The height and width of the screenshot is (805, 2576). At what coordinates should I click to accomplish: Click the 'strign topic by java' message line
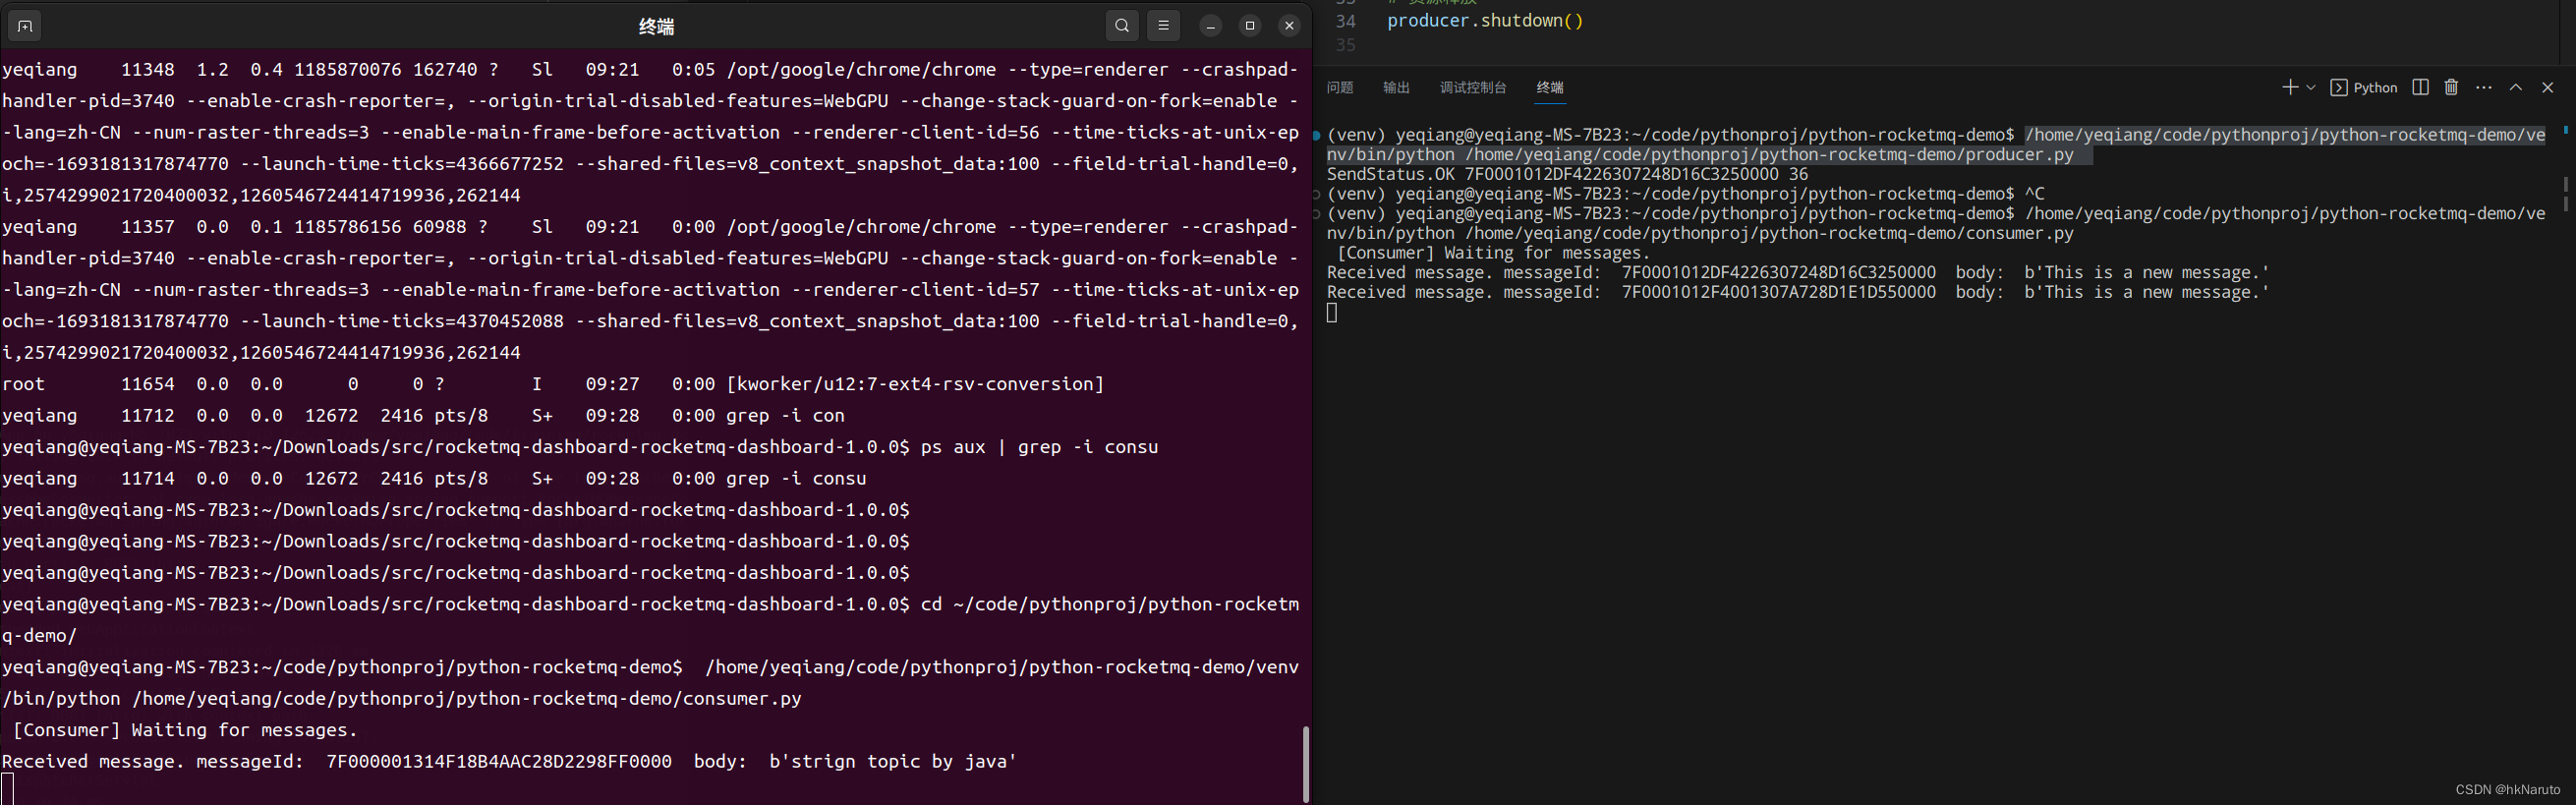coord(509,761)
